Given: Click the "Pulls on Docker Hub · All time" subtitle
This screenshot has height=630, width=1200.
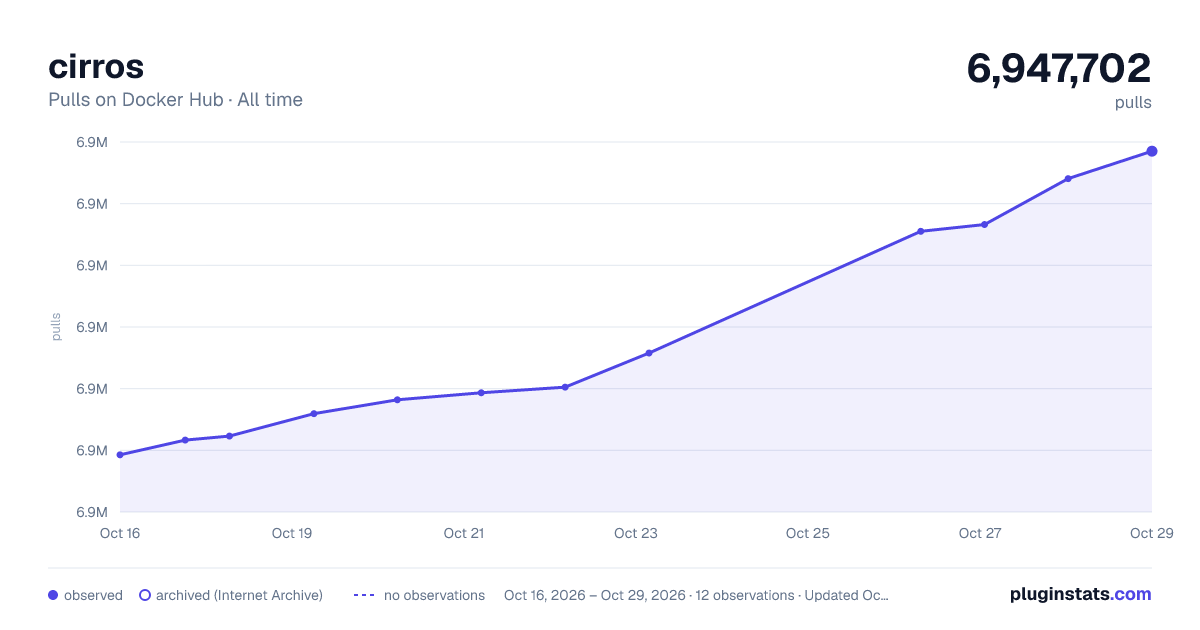Looking at the screenshot, I should [175, 100].
